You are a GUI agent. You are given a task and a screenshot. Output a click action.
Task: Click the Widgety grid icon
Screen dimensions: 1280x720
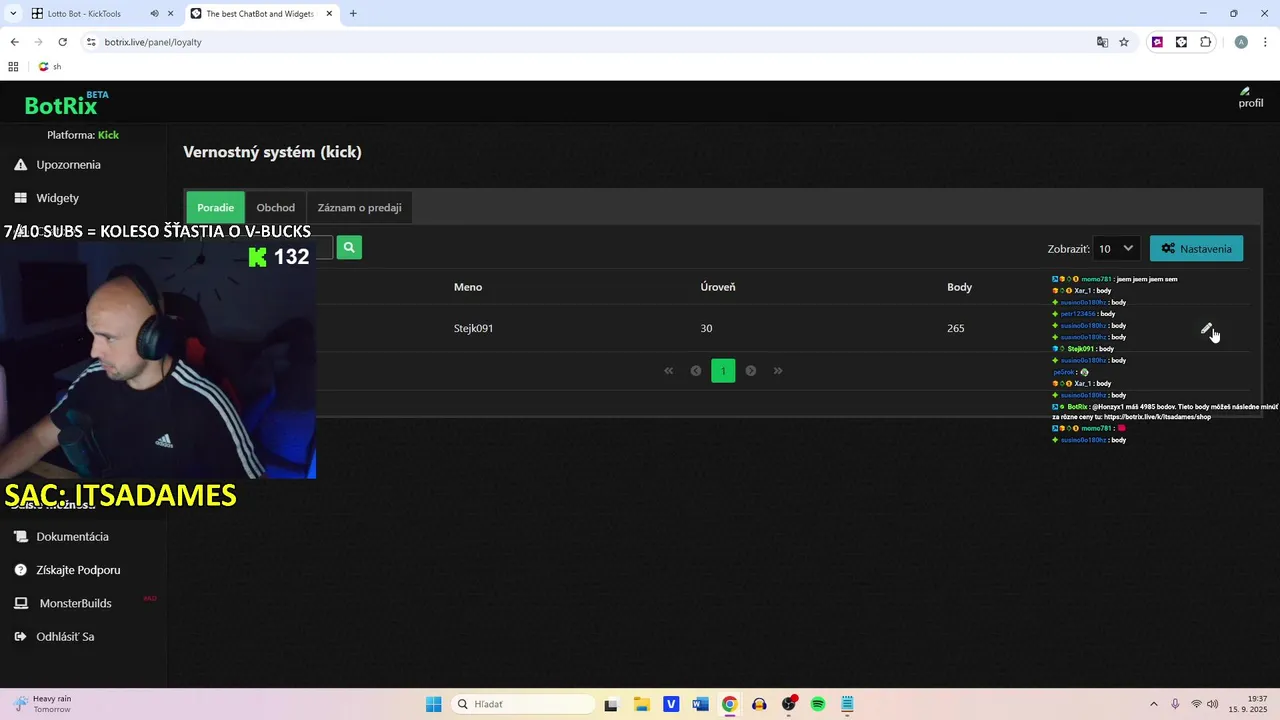click(20, 198)
